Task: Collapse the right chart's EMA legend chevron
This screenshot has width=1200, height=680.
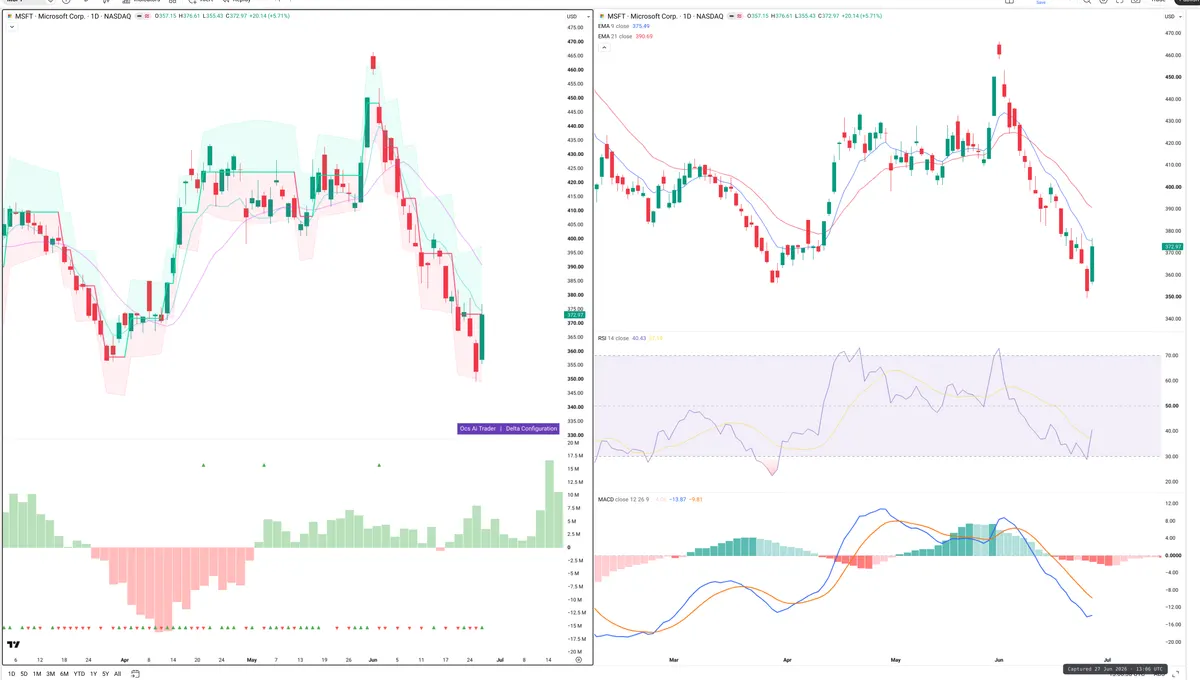Action: click(x=604, y=47)
